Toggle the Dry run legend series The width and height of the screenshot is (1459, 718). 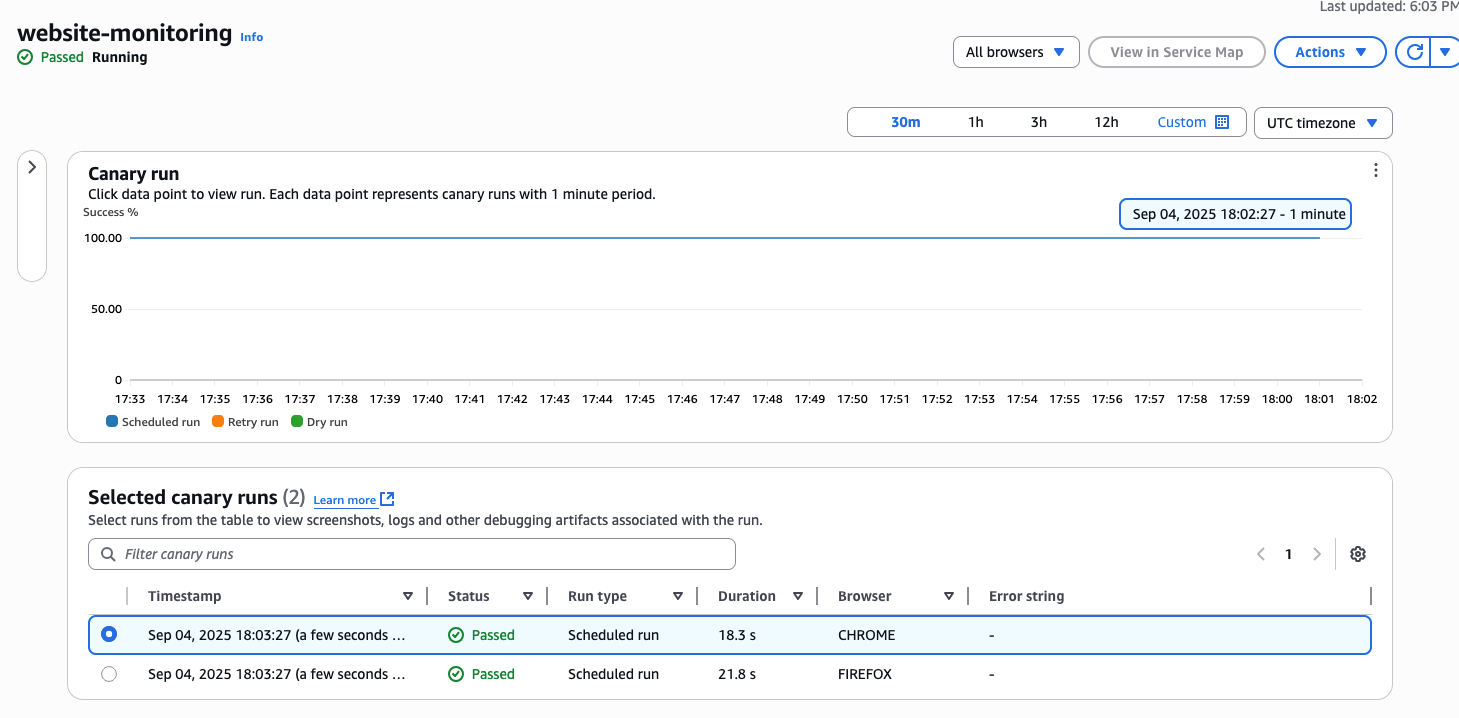pos(319,422)
